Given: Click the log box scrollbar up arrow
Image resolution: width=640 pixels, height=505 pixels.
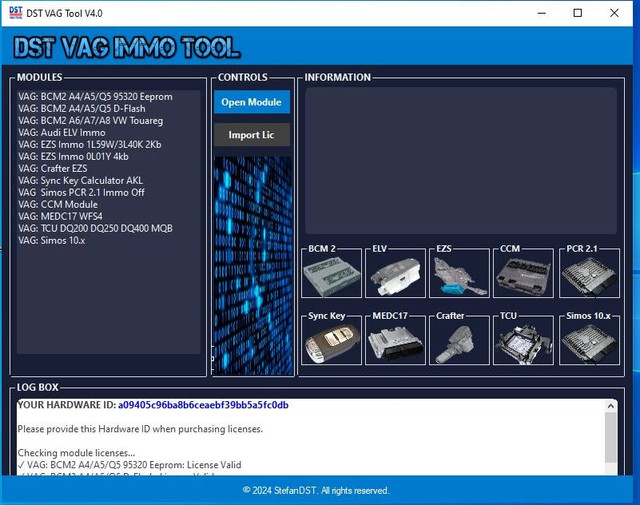Looking at the screenshot, I should [x=611, y=406].
